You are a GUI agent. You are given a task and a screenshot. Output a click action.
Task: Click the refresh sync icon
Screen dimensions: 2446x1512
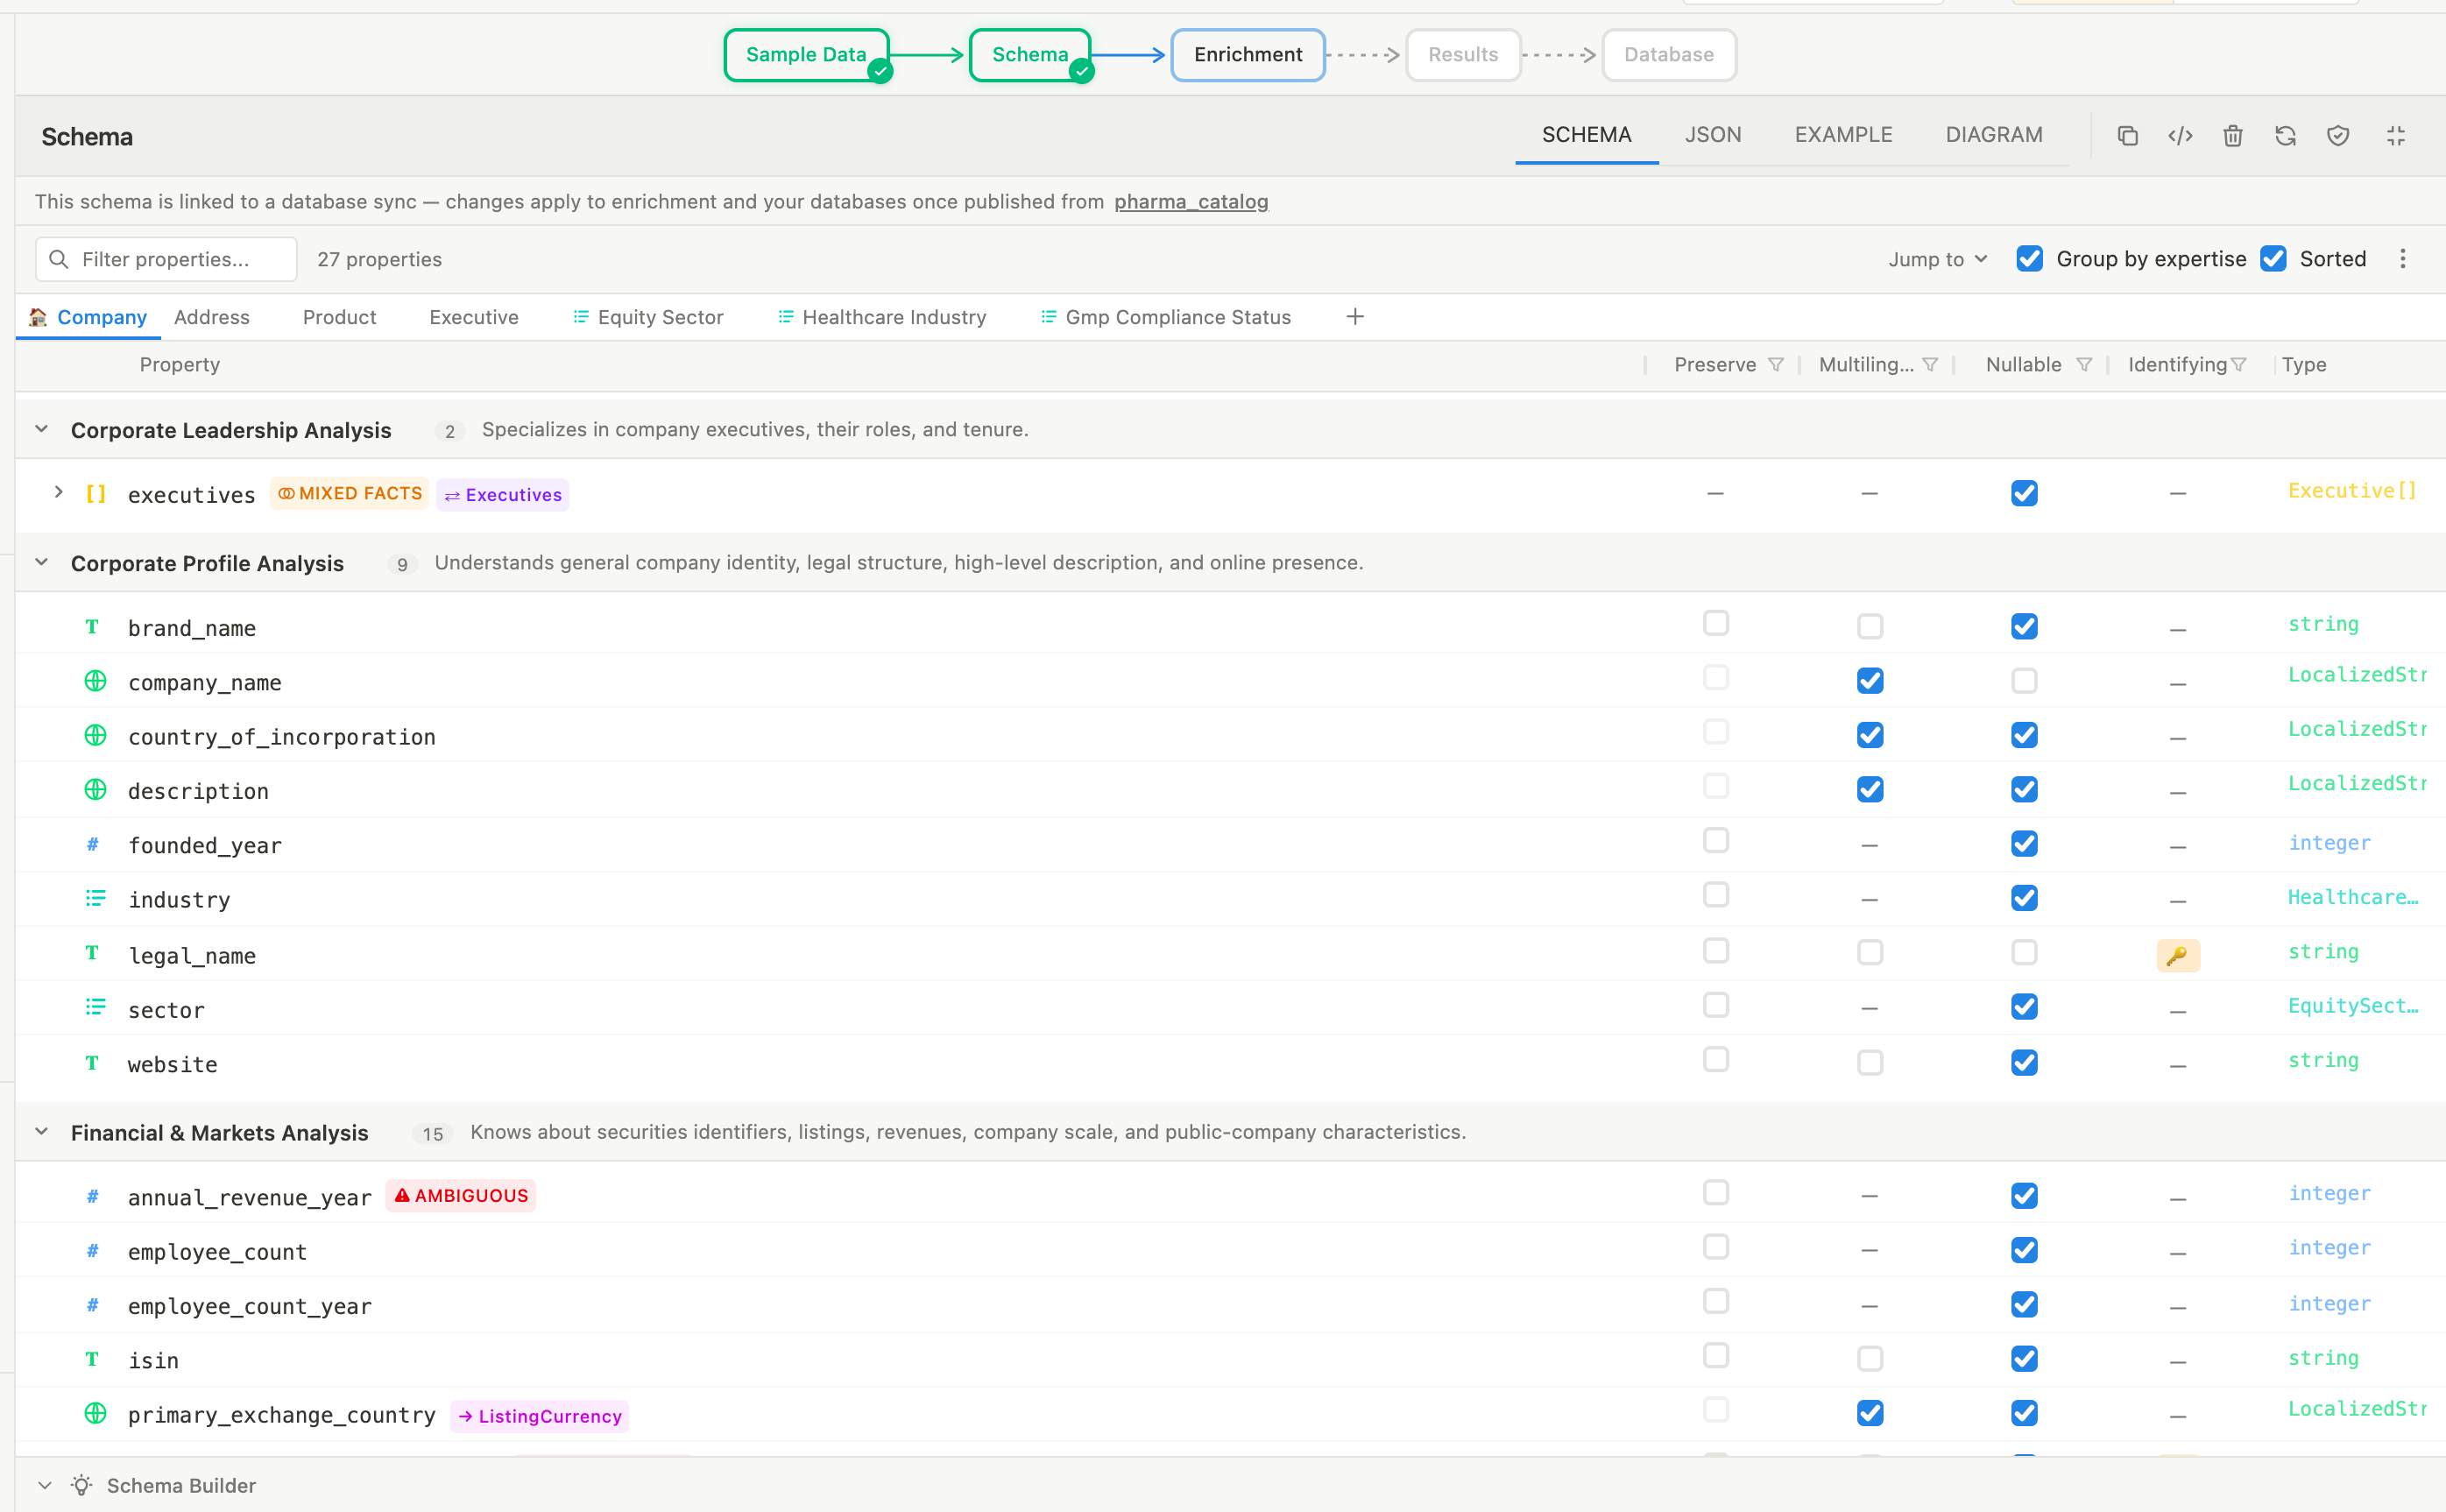(2285, 135)
